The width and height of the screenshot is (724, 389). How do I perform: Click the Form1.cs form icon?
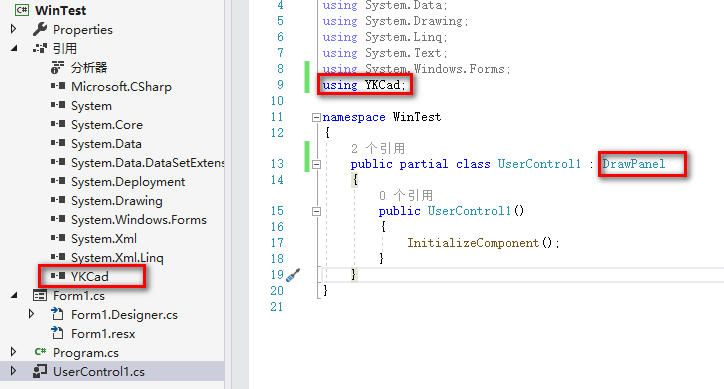40,295
